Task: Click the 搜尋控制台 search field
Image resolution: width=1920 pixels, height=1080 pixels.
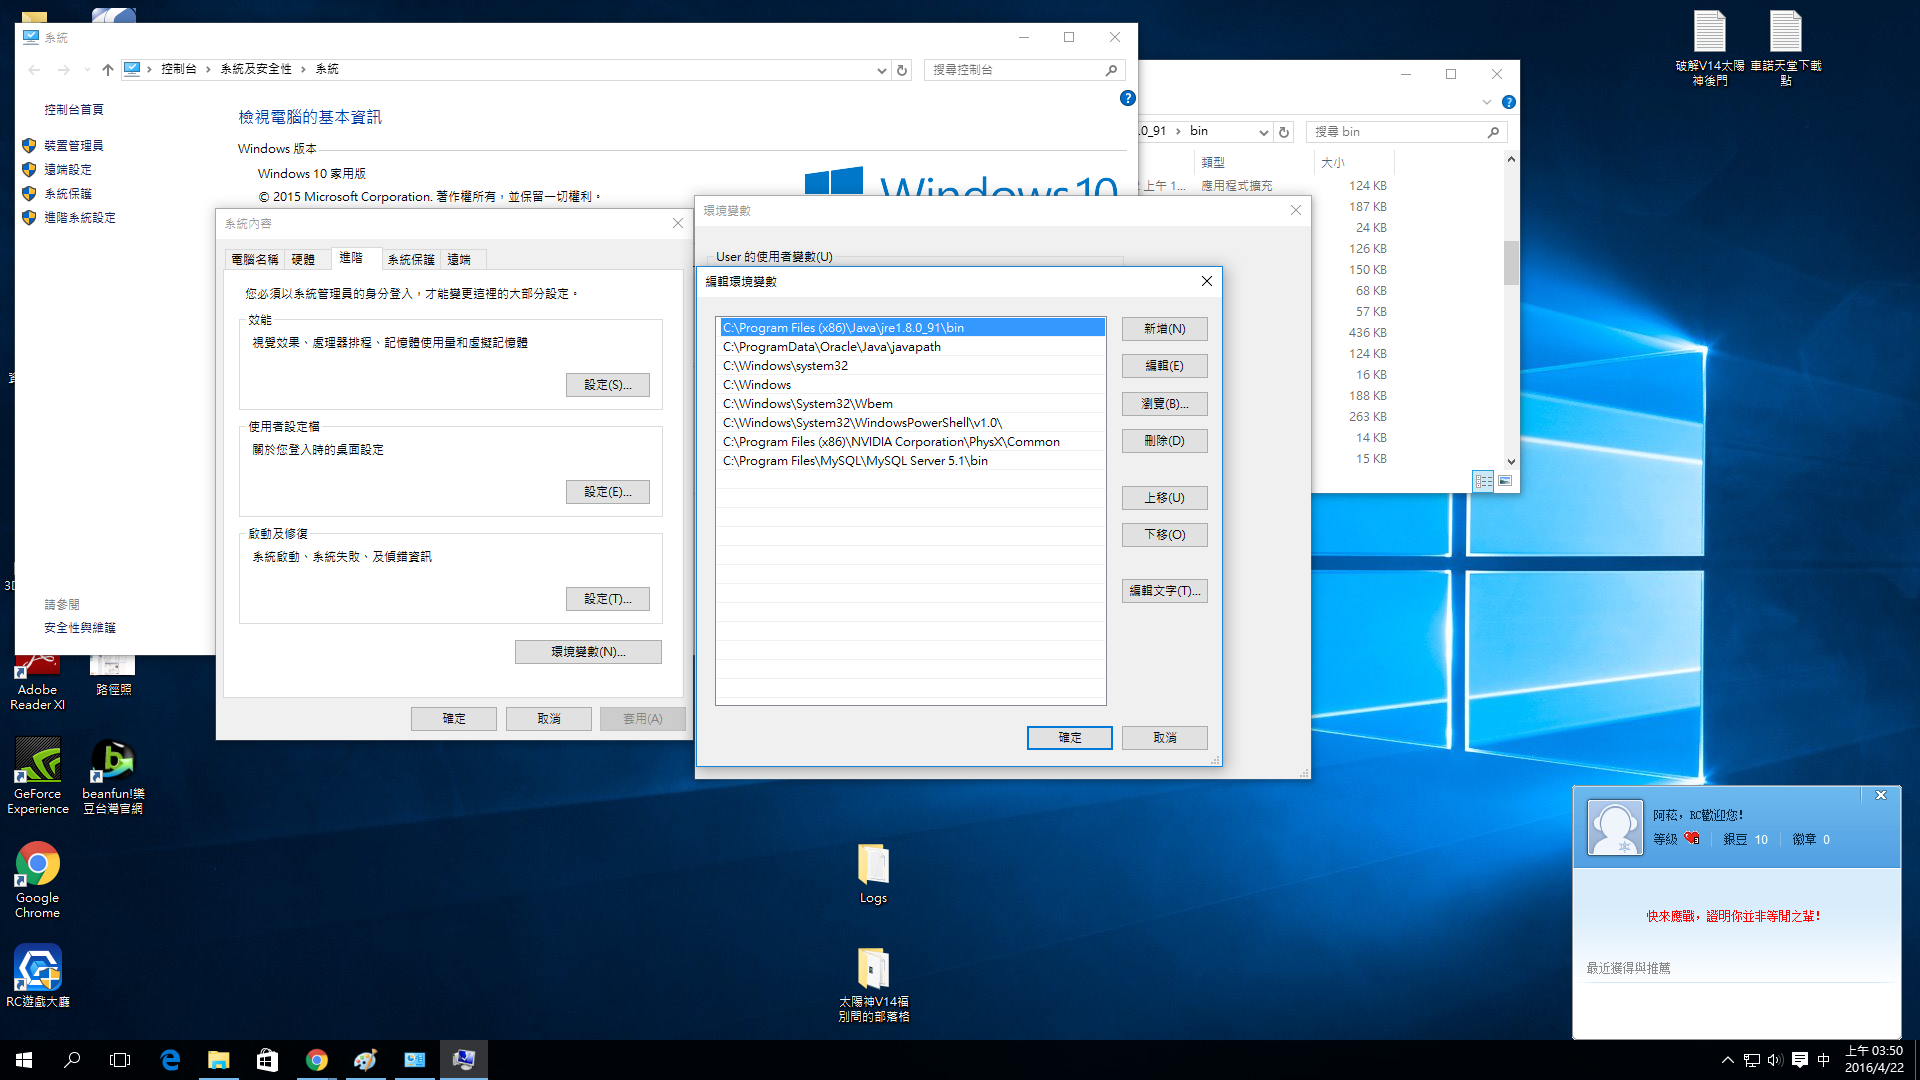Action: click(1024, 70)
